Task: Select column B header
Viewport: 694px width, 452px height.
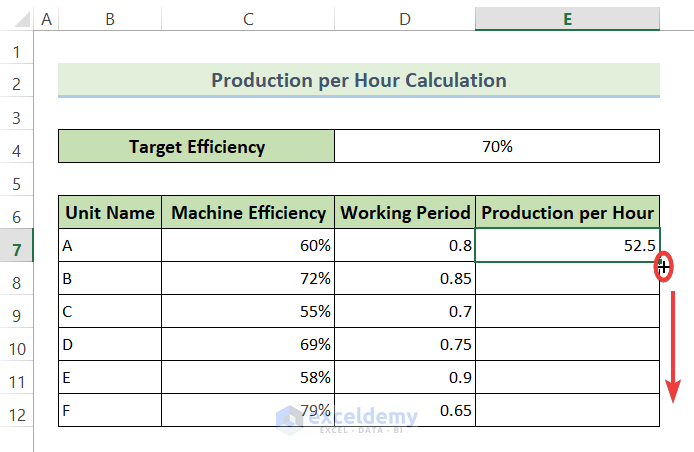Action: (109, 19)
